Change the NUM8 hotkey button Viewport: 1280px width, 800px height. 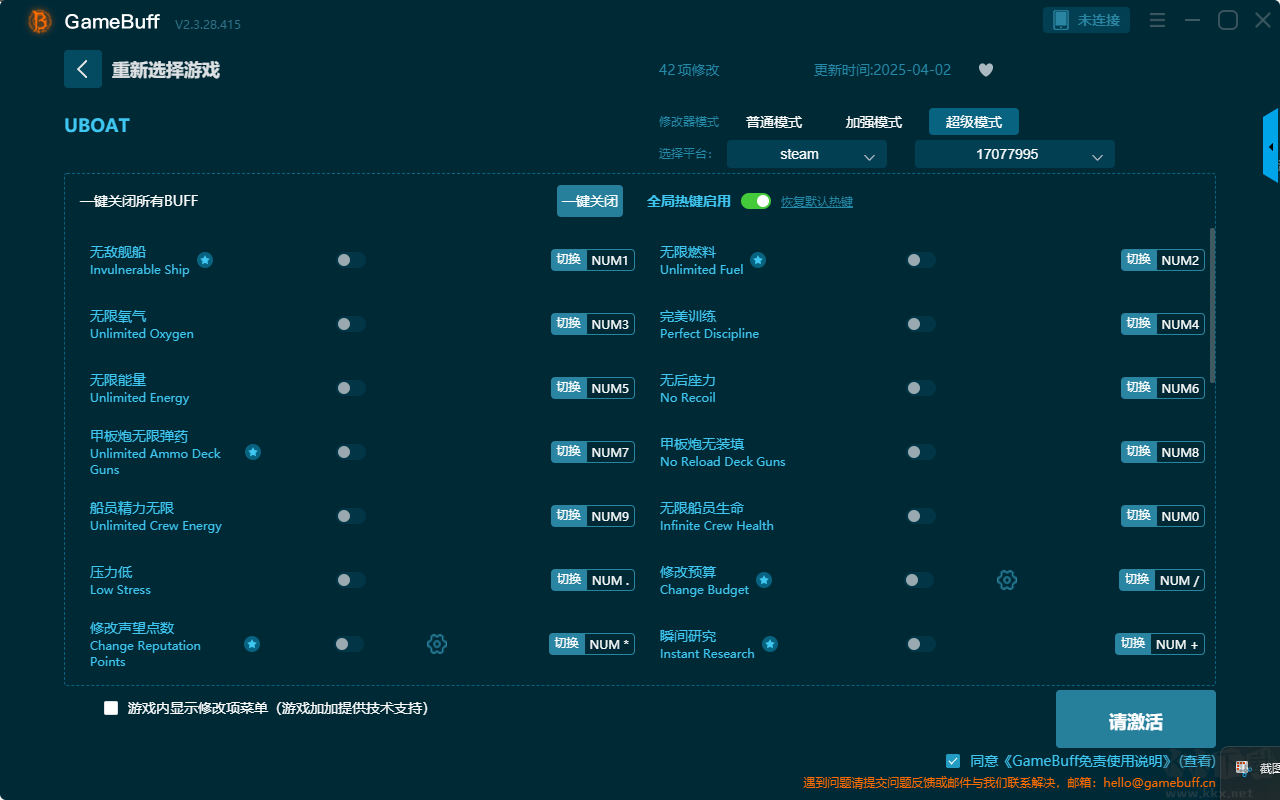(1163, 452)
